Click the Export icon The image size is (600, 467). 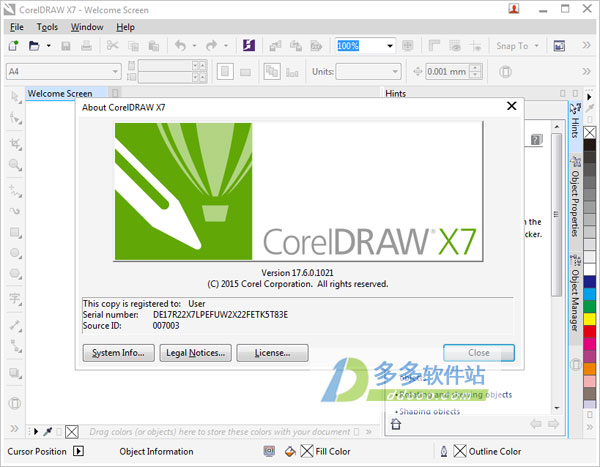click(295, 46)
